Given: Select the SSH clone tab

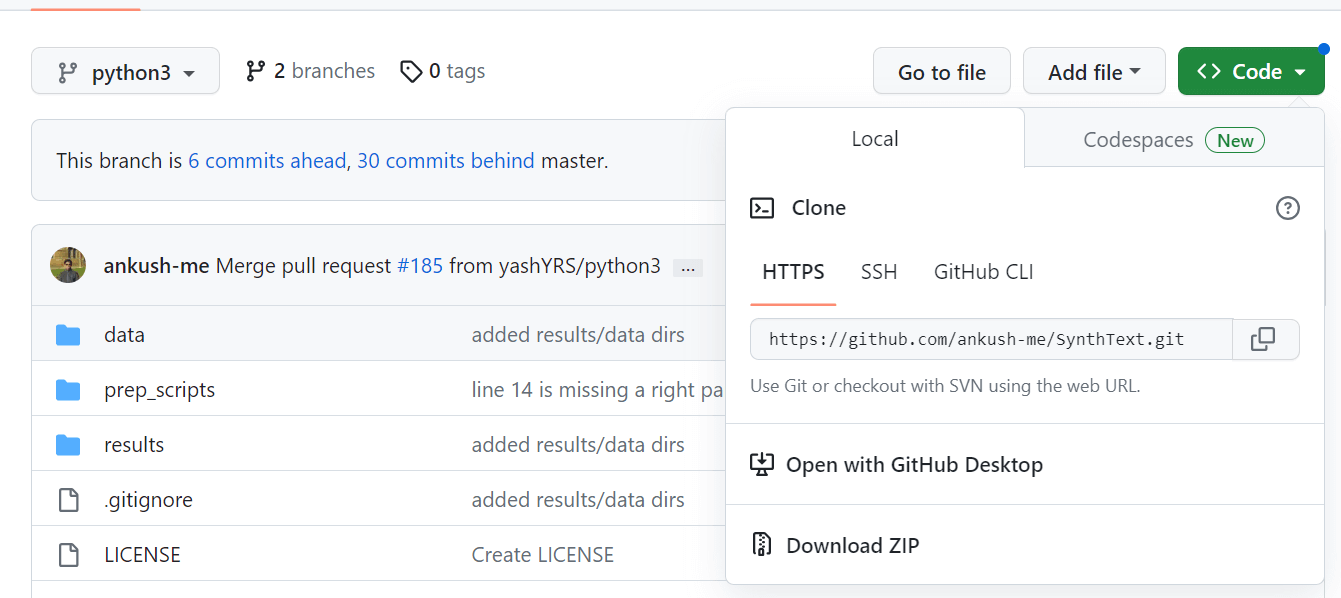Looking at the screenshot, I should [x=879, y=272].
